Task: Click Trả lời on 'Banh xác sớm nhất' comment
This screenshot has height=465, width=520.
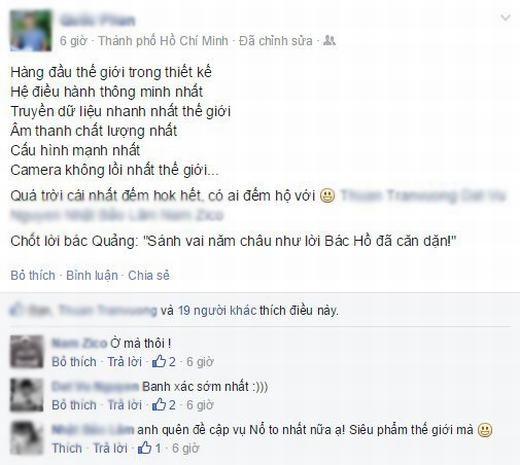Action: (124, 405)
